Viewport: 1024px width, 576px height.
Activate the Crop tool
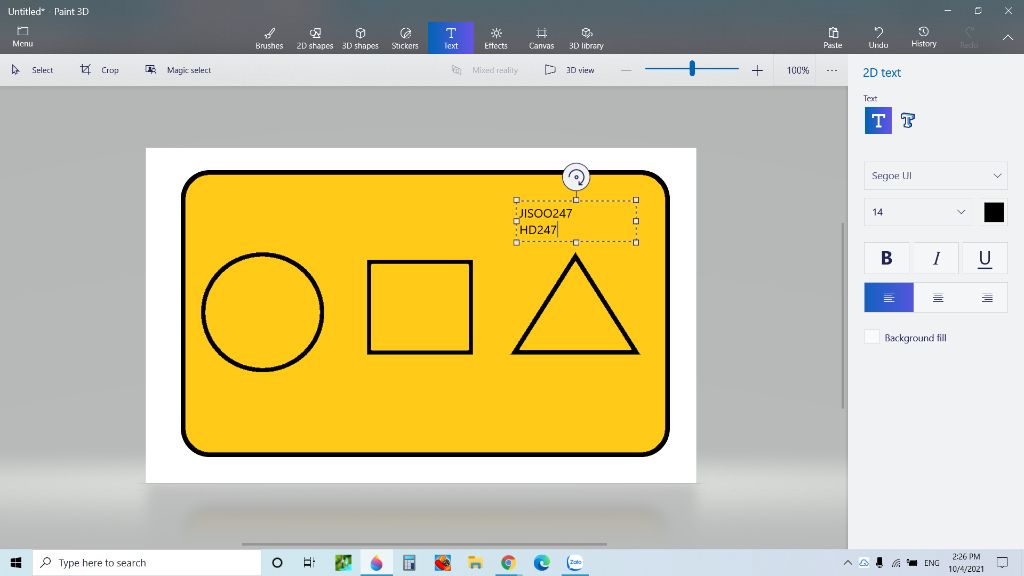click(99, 70)
